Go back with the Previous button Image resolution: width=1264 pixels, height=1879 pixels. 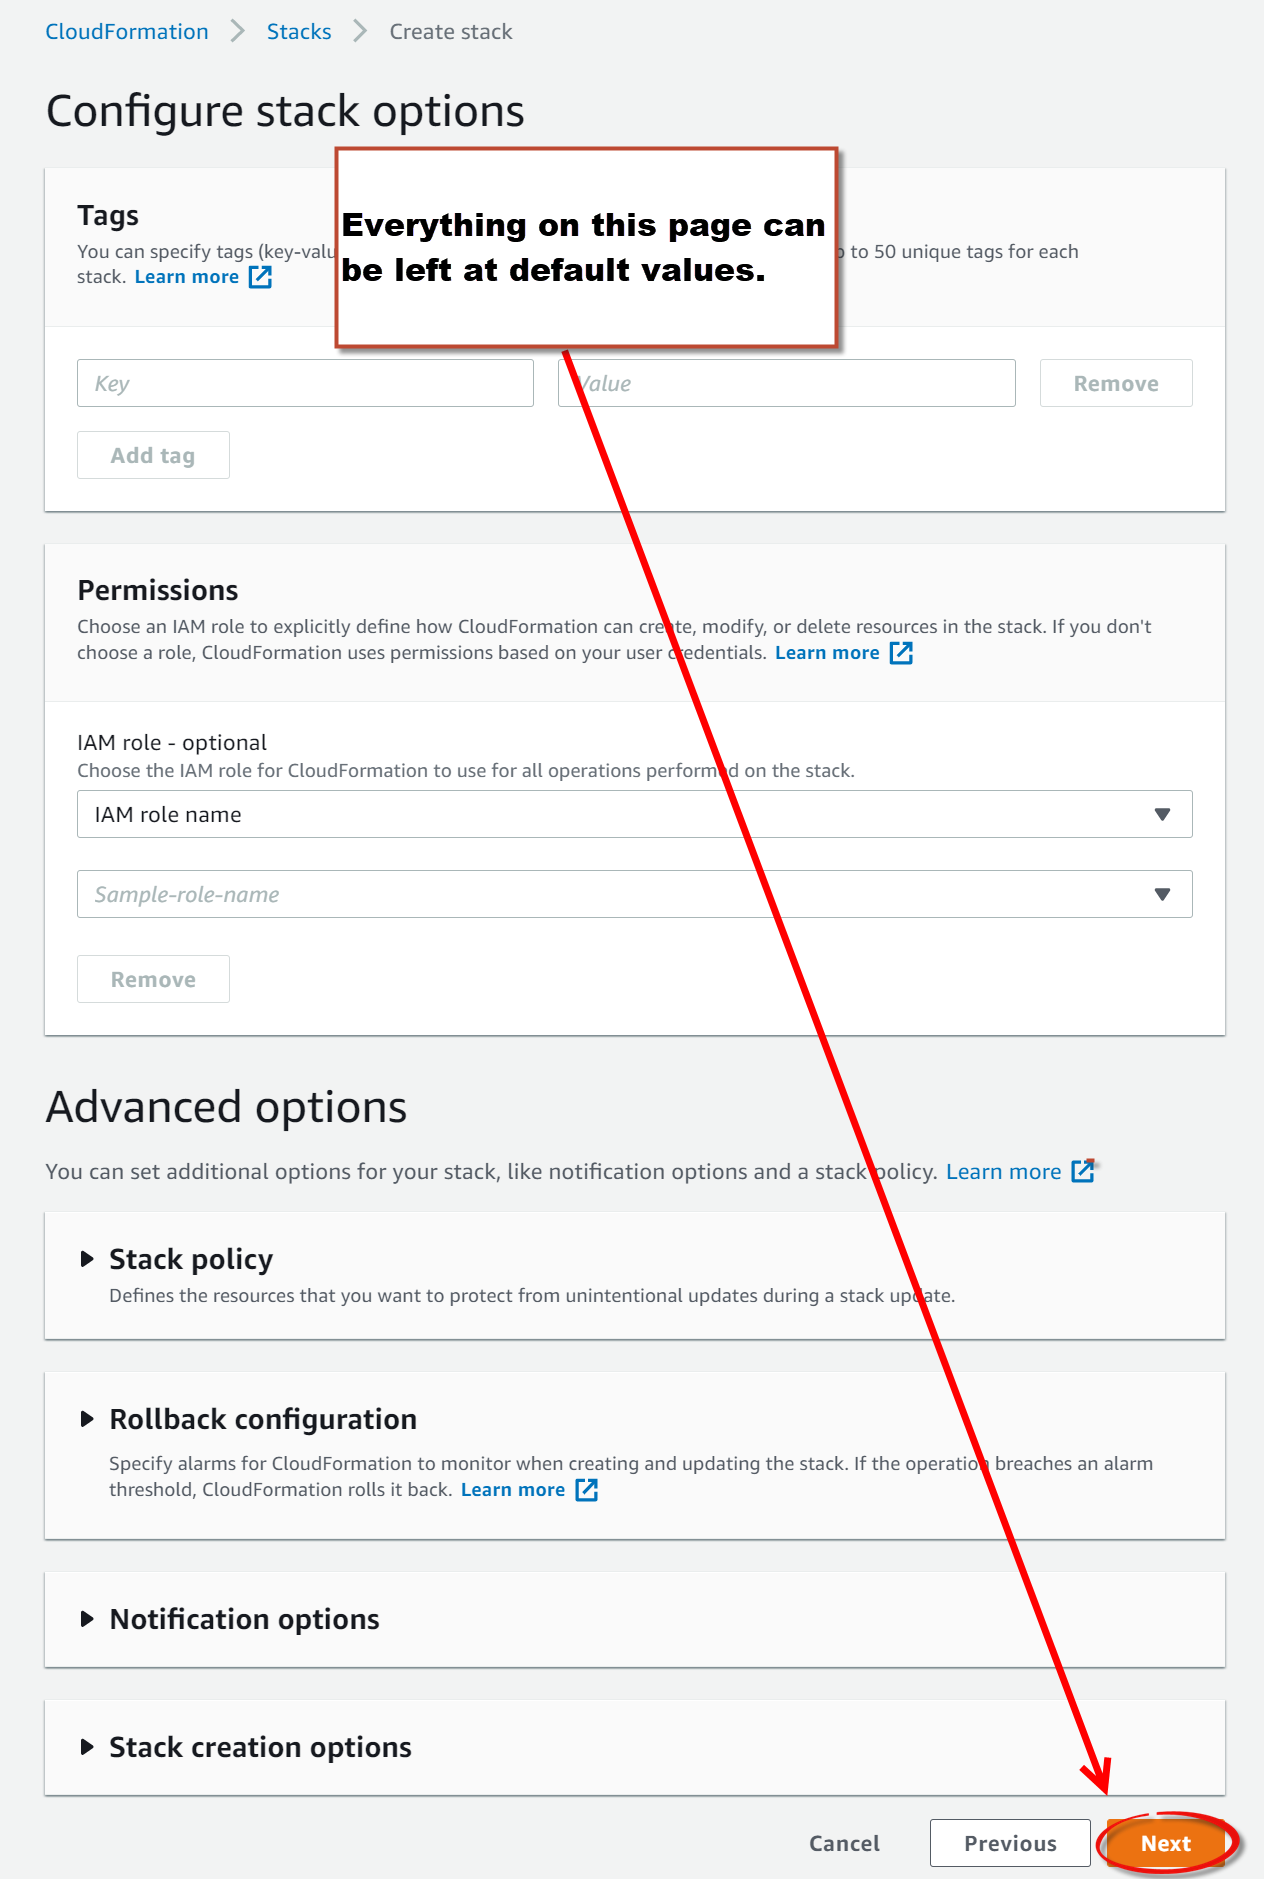pyautogui.click(x=1010, y=1843)
